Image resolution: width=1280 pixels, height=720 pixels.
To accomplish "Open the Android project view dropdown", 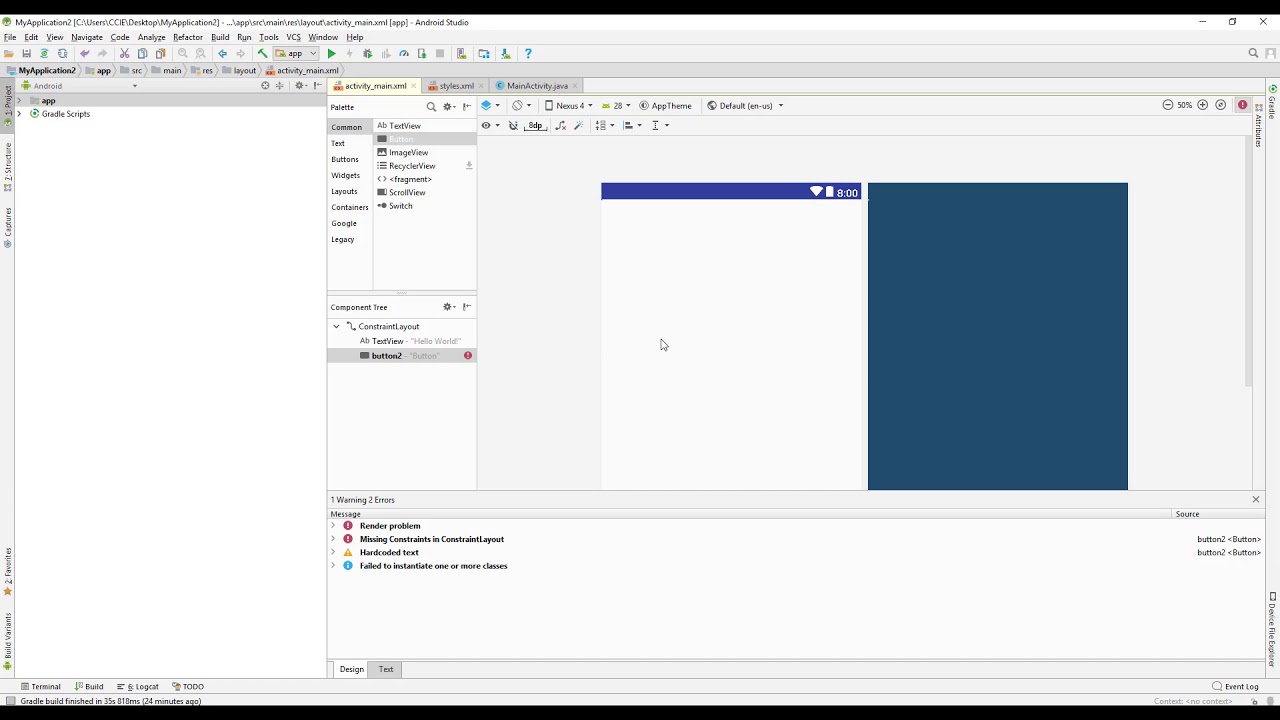I will [x=80, y=86].
